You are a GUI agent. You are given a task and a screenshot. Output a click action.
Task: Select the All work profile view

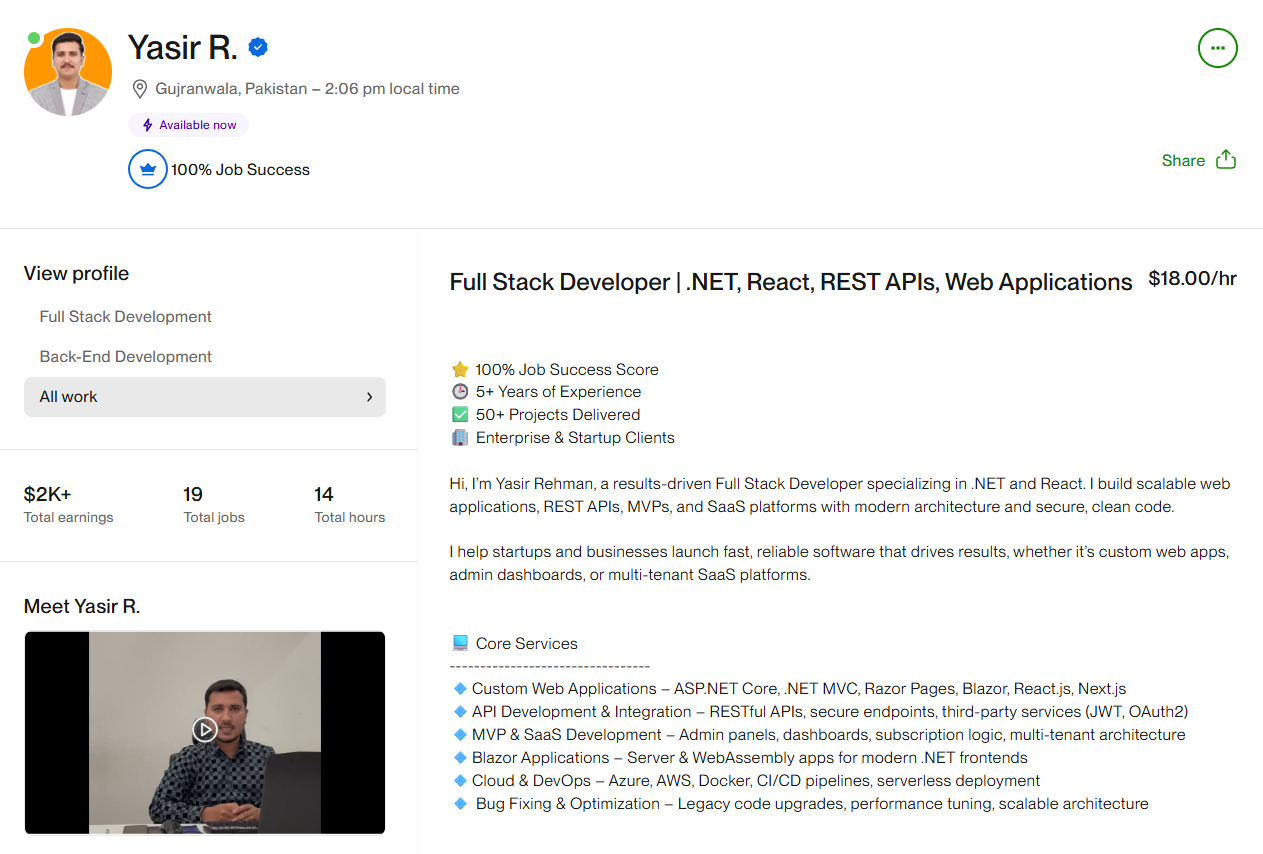click(69, 397)
